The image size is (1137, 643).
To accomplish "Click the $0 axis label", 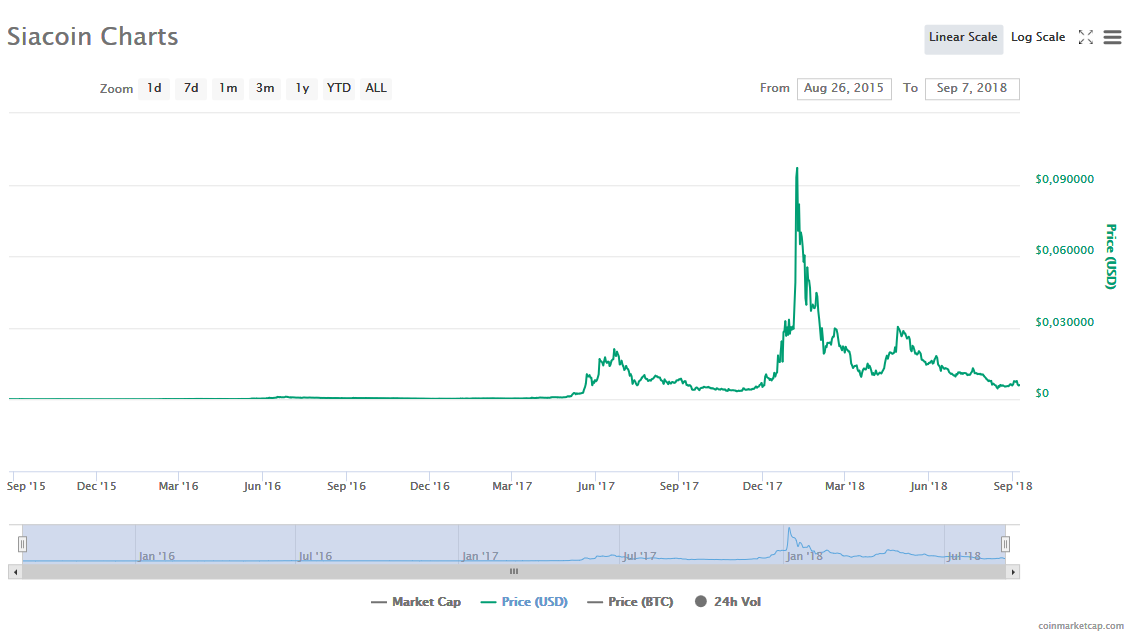I will pyautogui.click(x=1042, y=393).
